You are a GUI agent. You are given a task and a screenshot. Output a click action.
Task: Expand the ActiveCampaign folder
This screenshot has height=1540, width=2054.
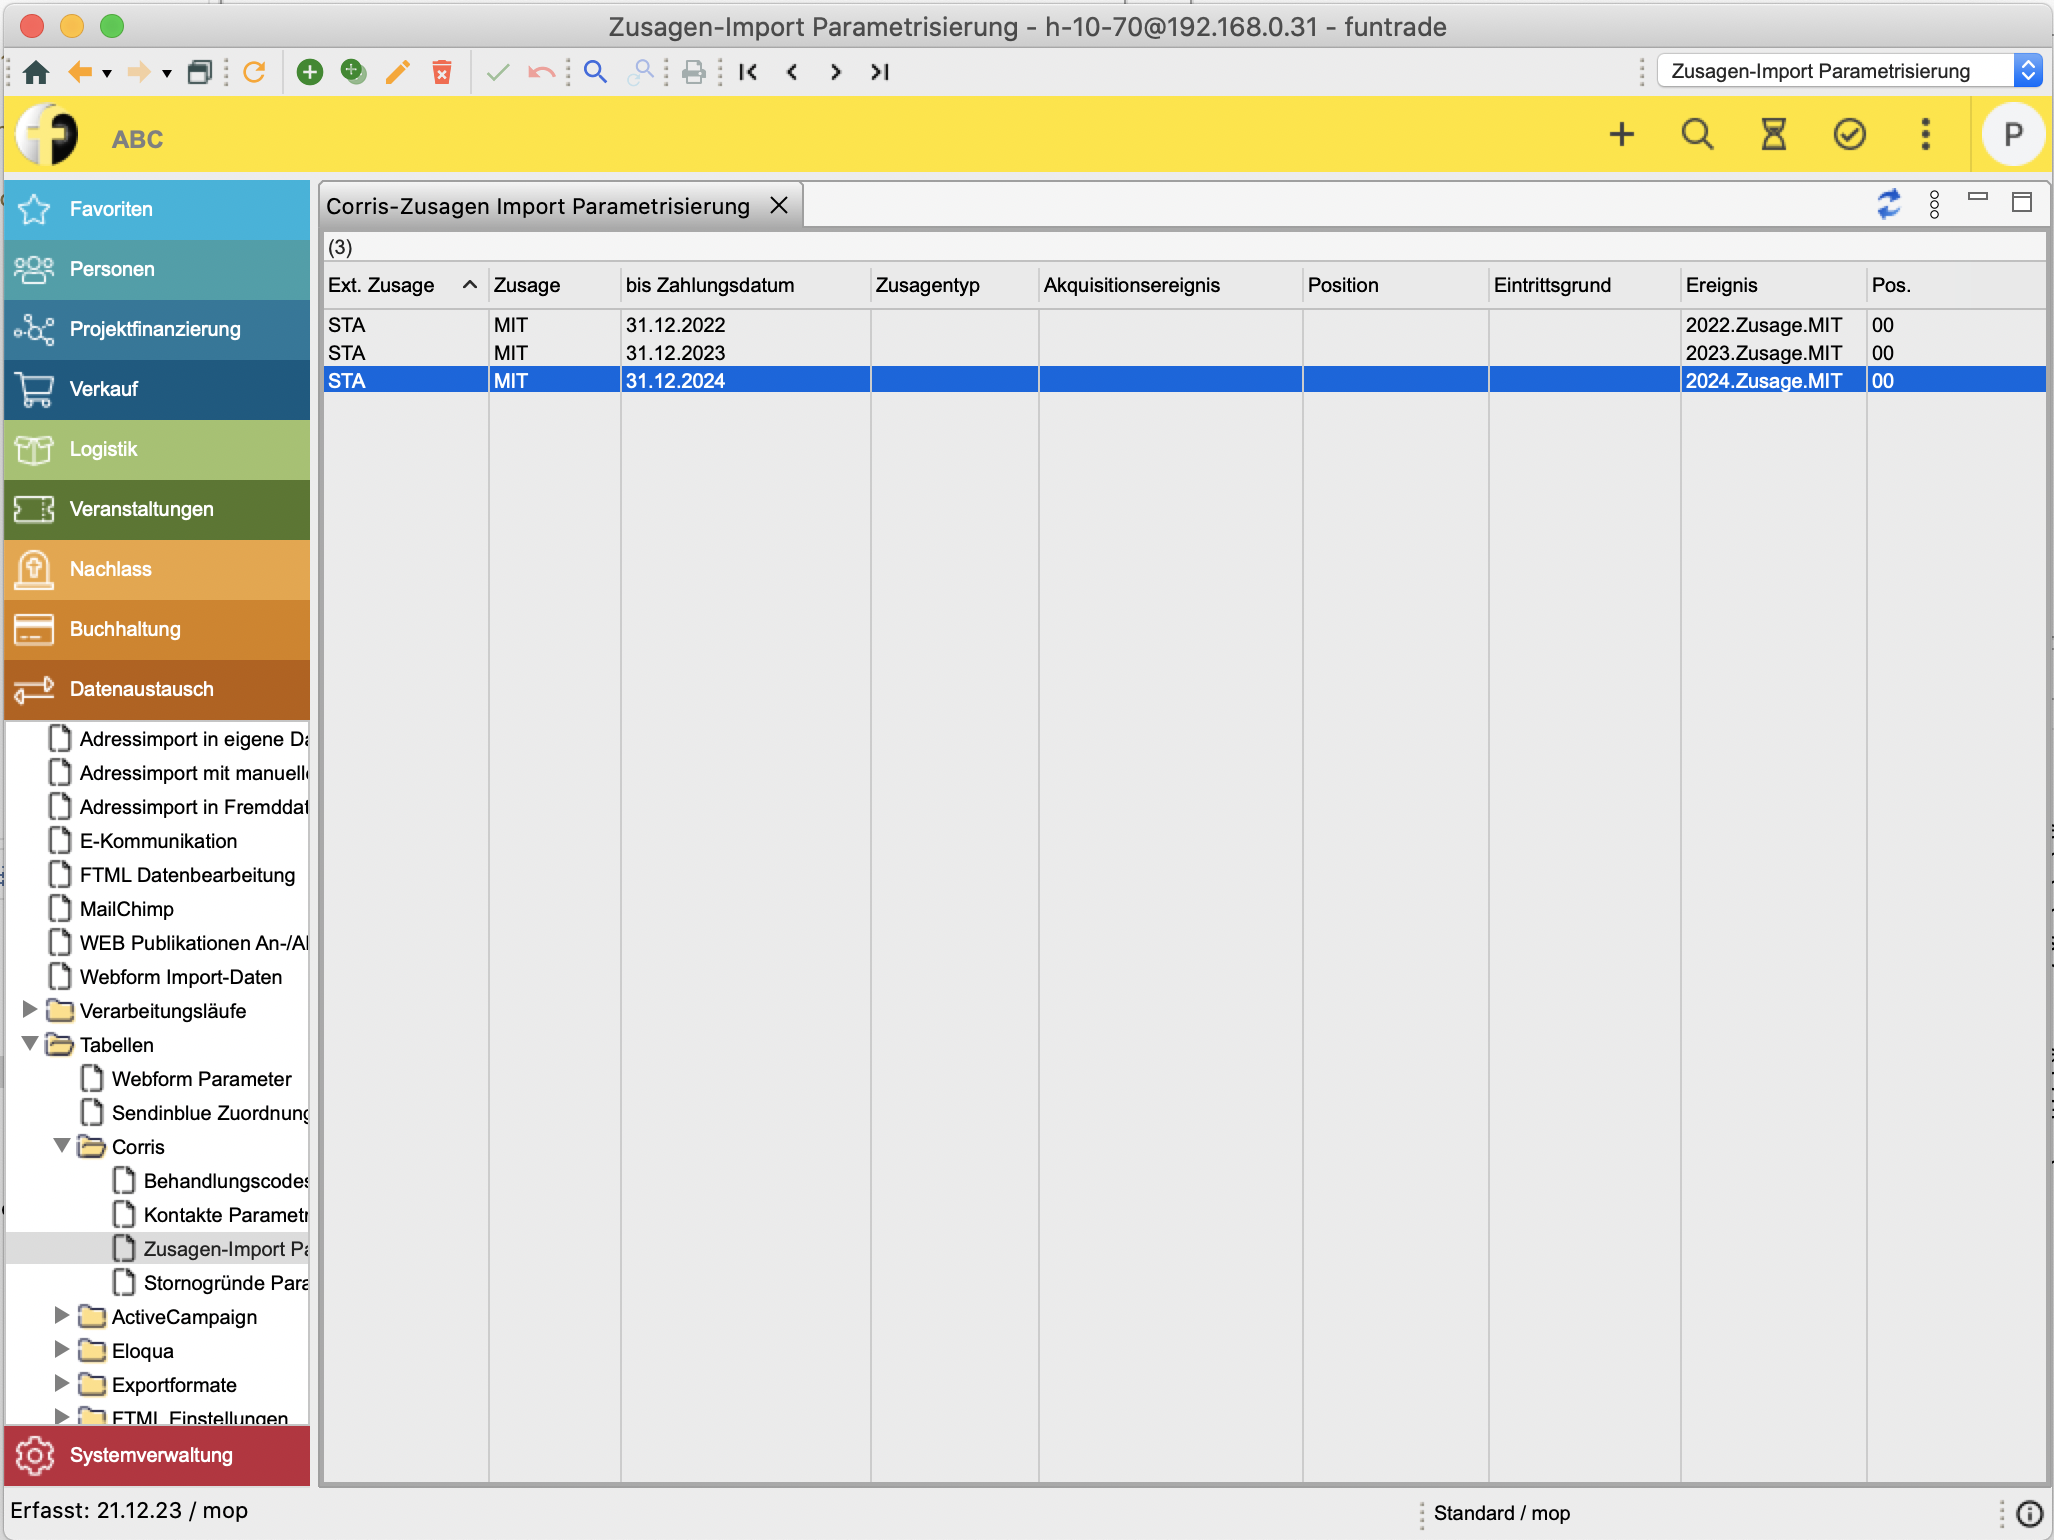[x=62, y=1316]
